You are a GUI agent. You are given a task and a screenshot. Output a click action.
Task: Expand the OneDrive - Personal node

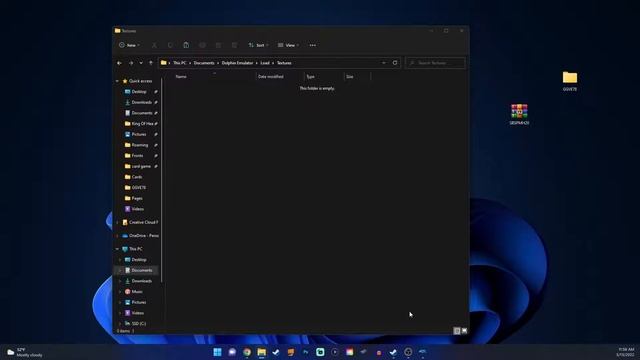pos(118,236)
